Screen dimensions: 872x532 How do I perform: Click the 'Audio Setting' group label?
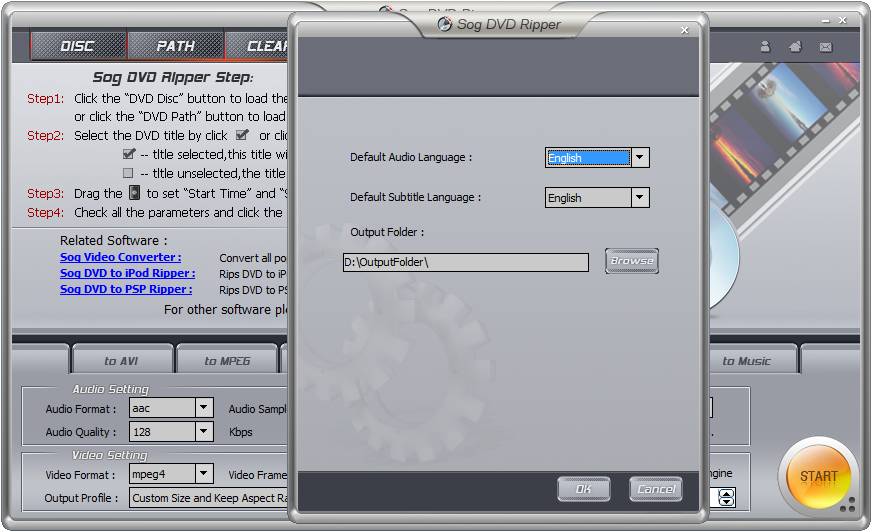pos(111,389)
